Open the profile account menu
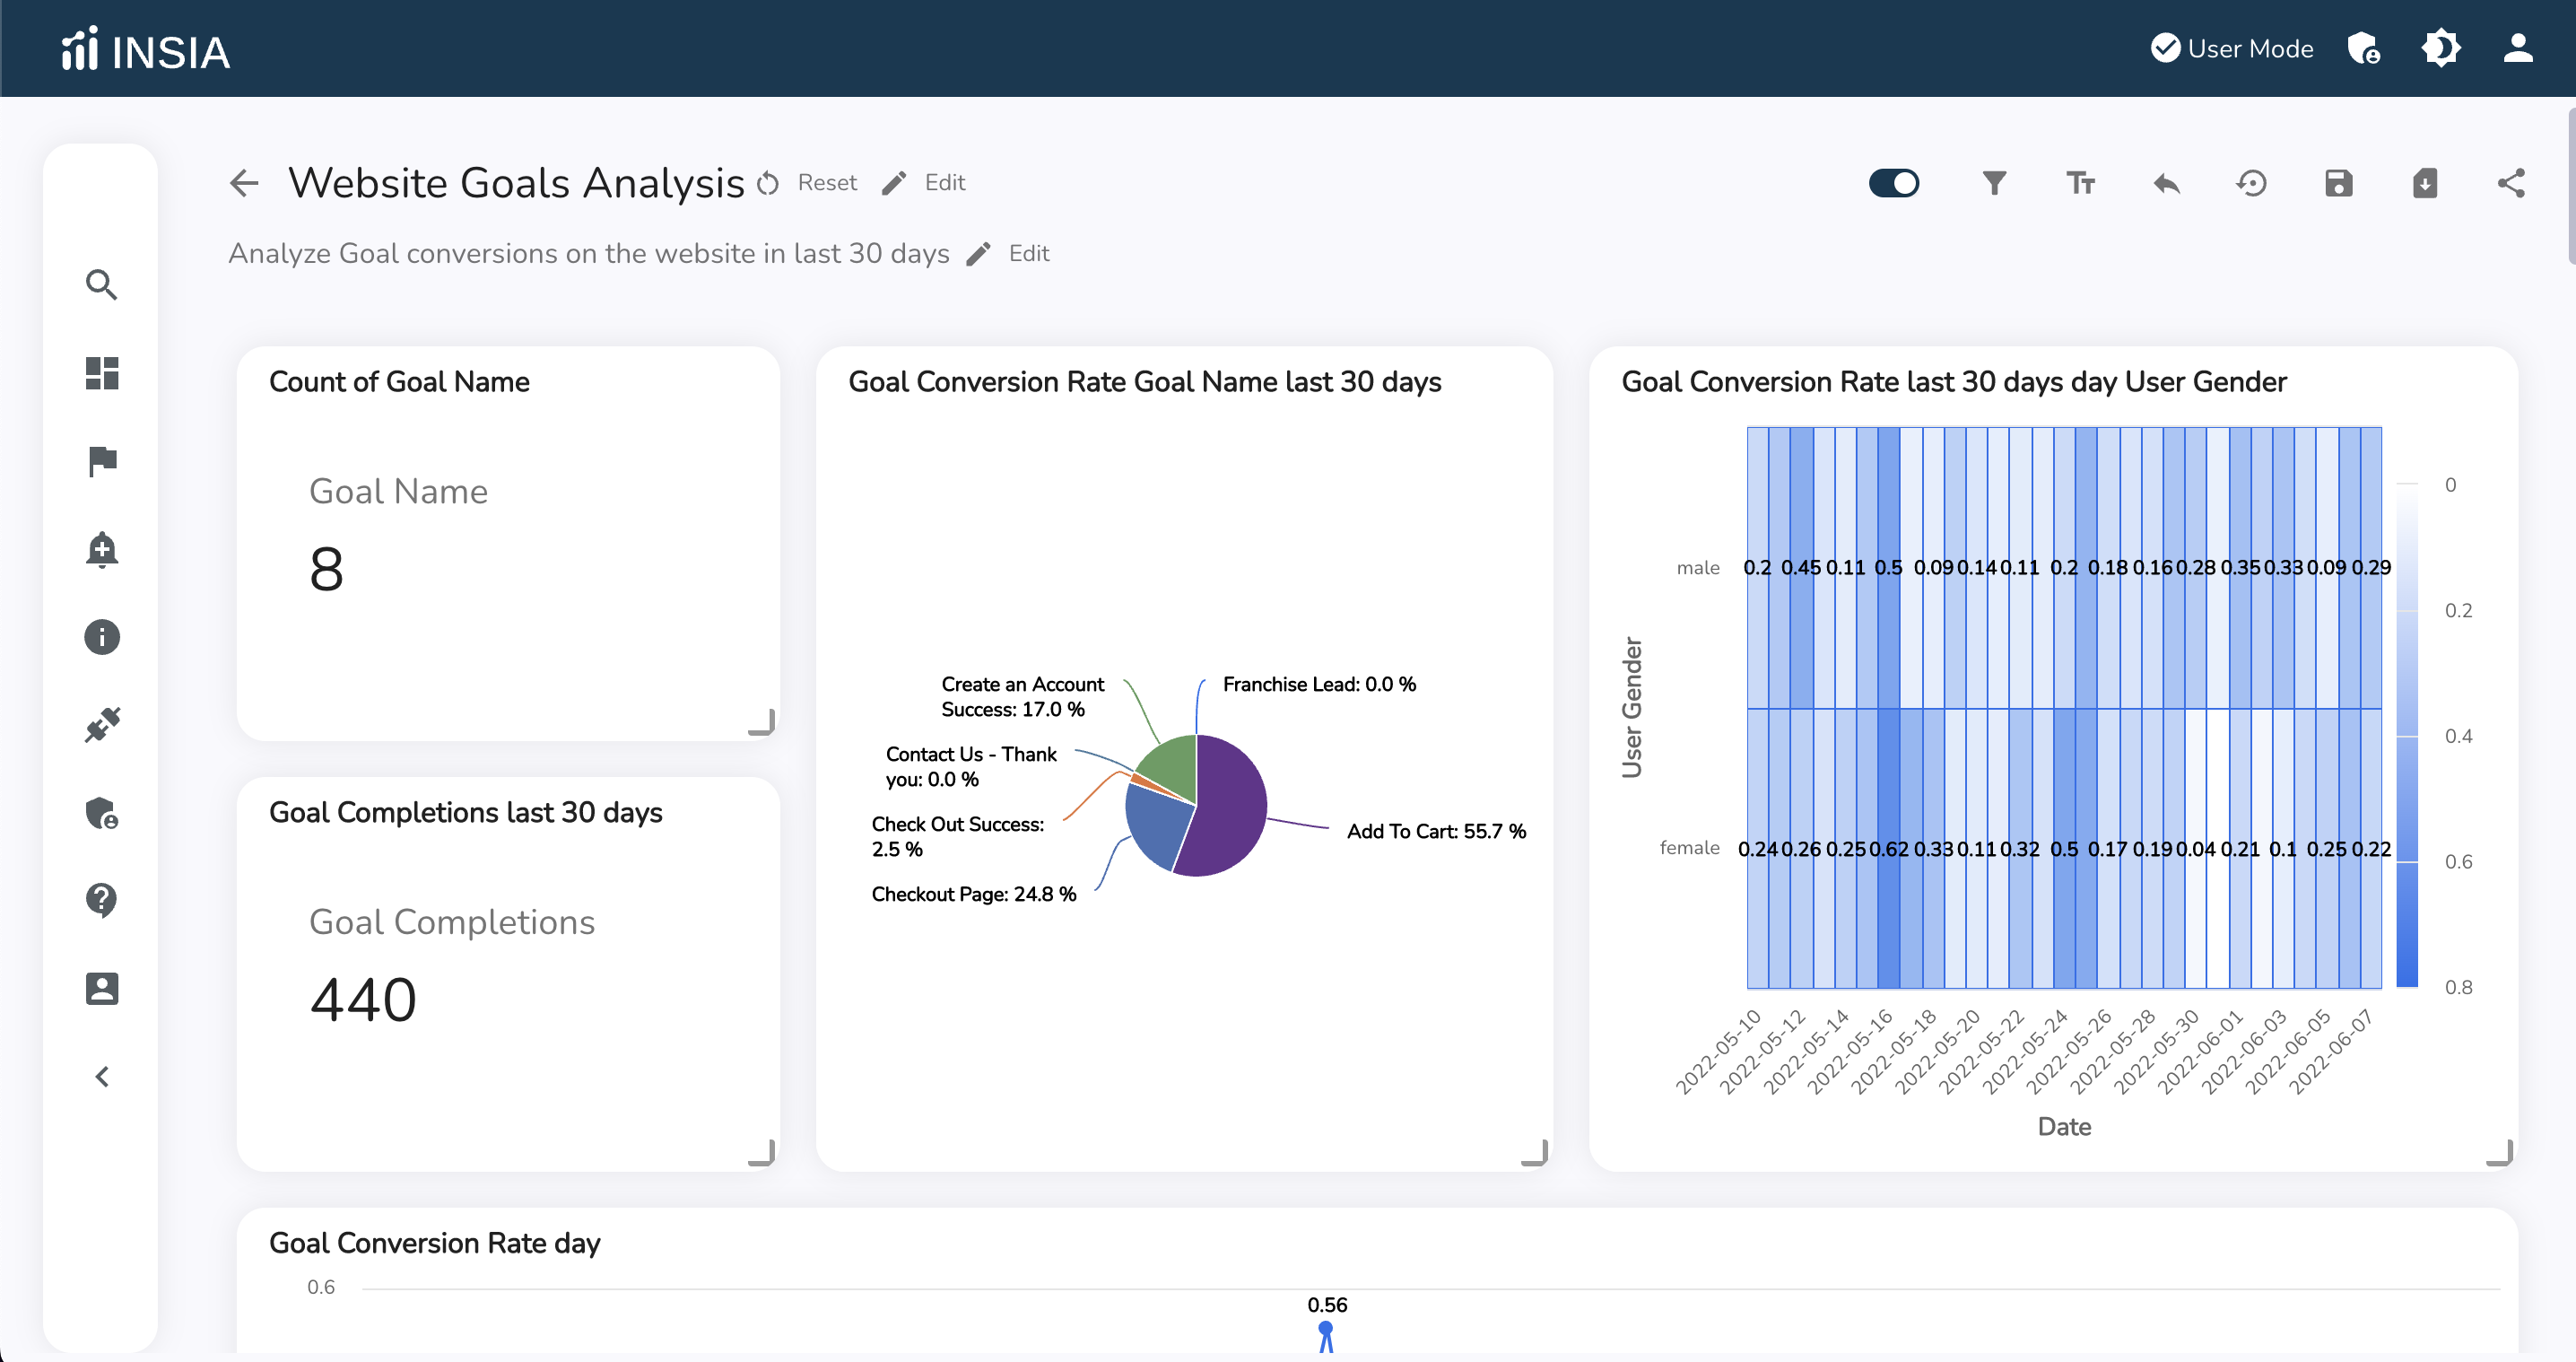This screenshot has height=1362, width=2576. pos(2518,48)
